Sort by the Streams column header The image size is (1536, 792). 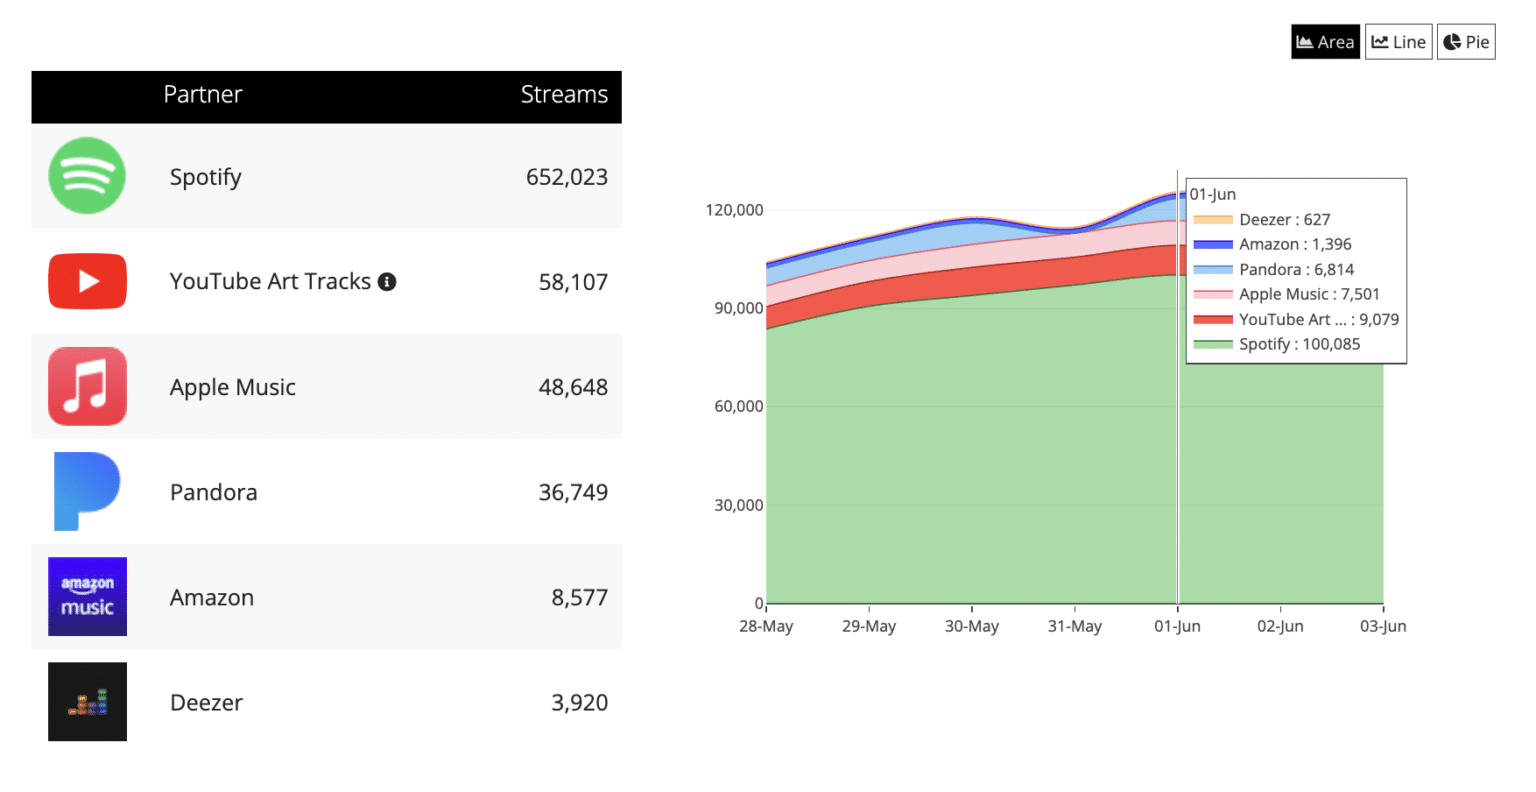(x=564, y=94)
